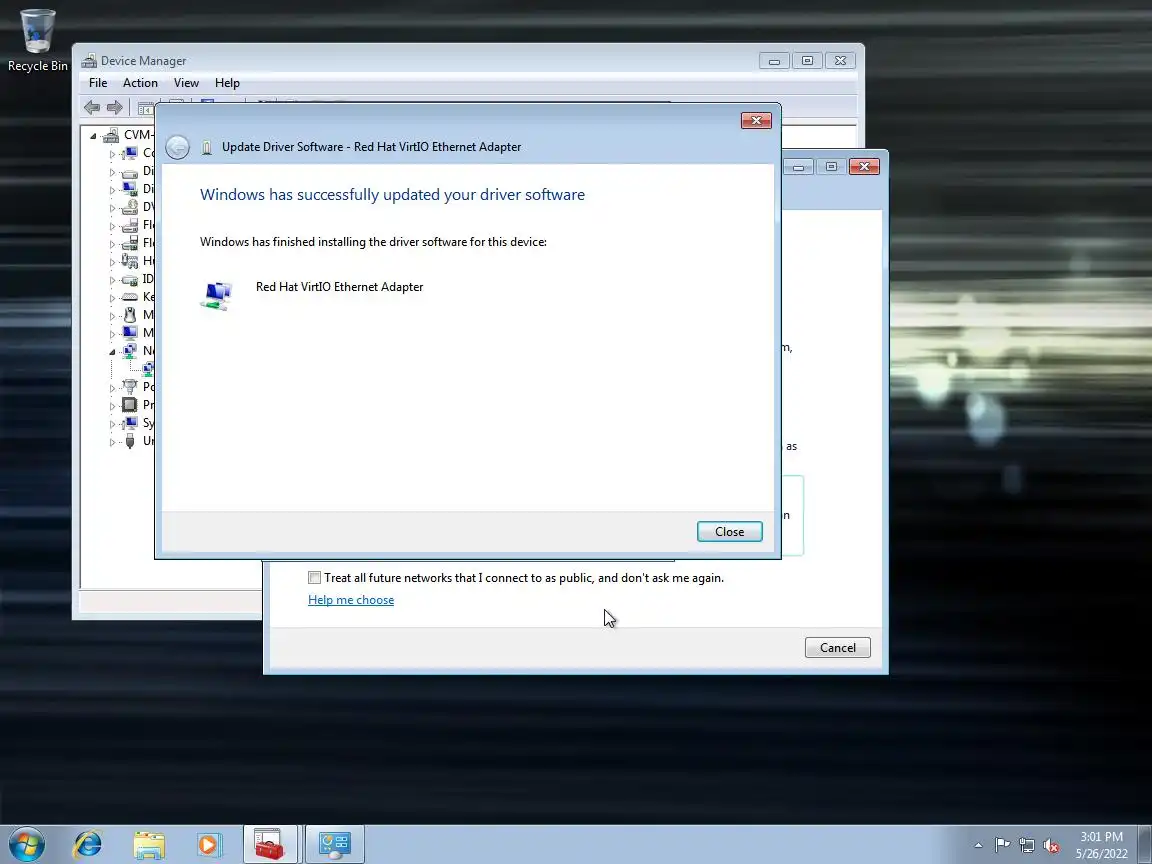The image size is (1152, 864).
Task: Click the Forward arrow in Device Manager toolbar
Action: click(115, 108)
